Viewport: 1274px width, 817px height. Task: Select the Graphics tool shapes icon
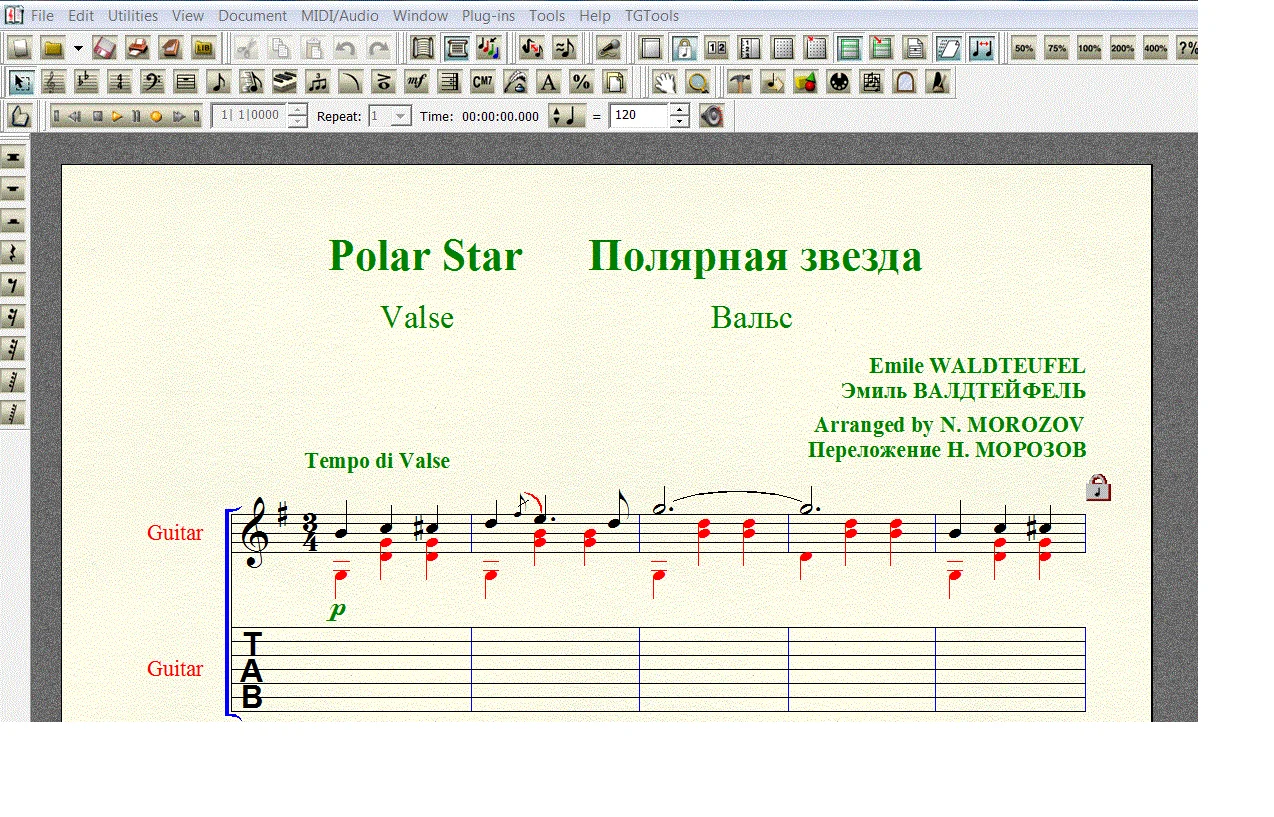coord(806,81)
